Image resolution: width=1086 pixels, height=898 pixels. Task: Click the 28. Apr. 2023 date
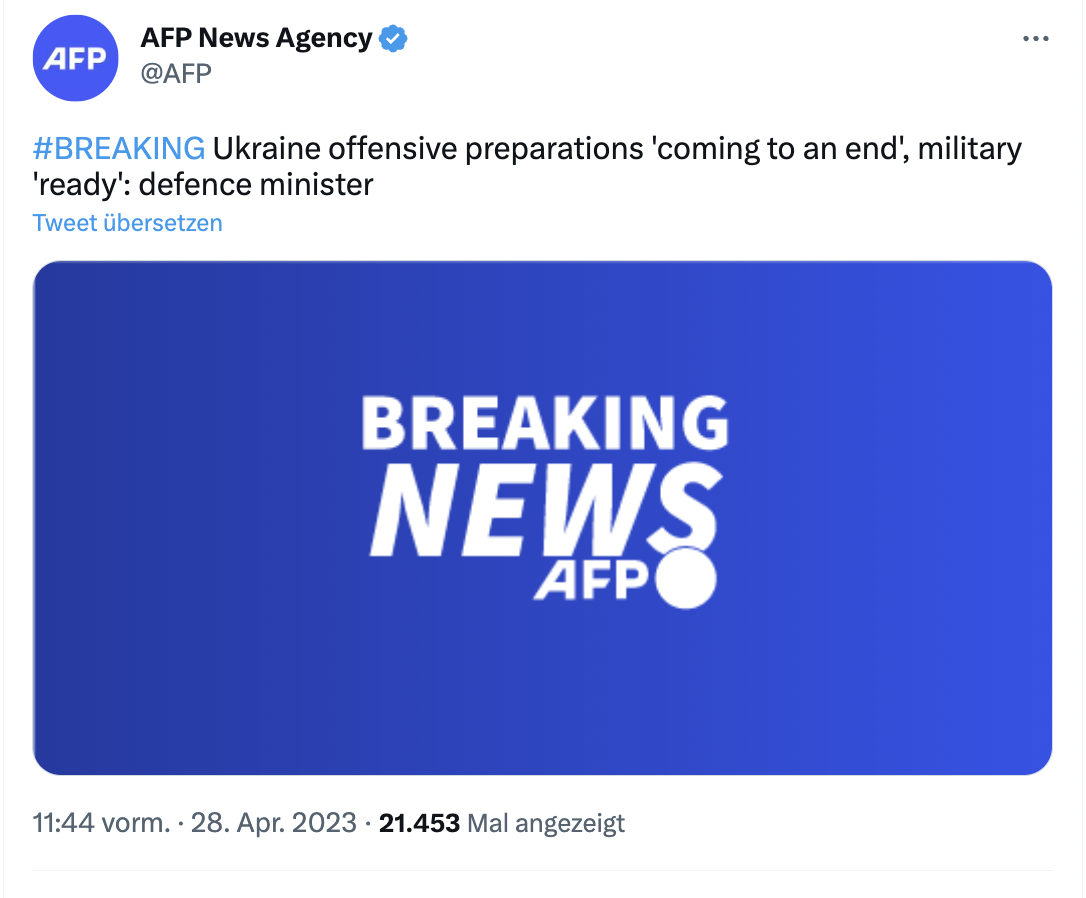(274, 823)
